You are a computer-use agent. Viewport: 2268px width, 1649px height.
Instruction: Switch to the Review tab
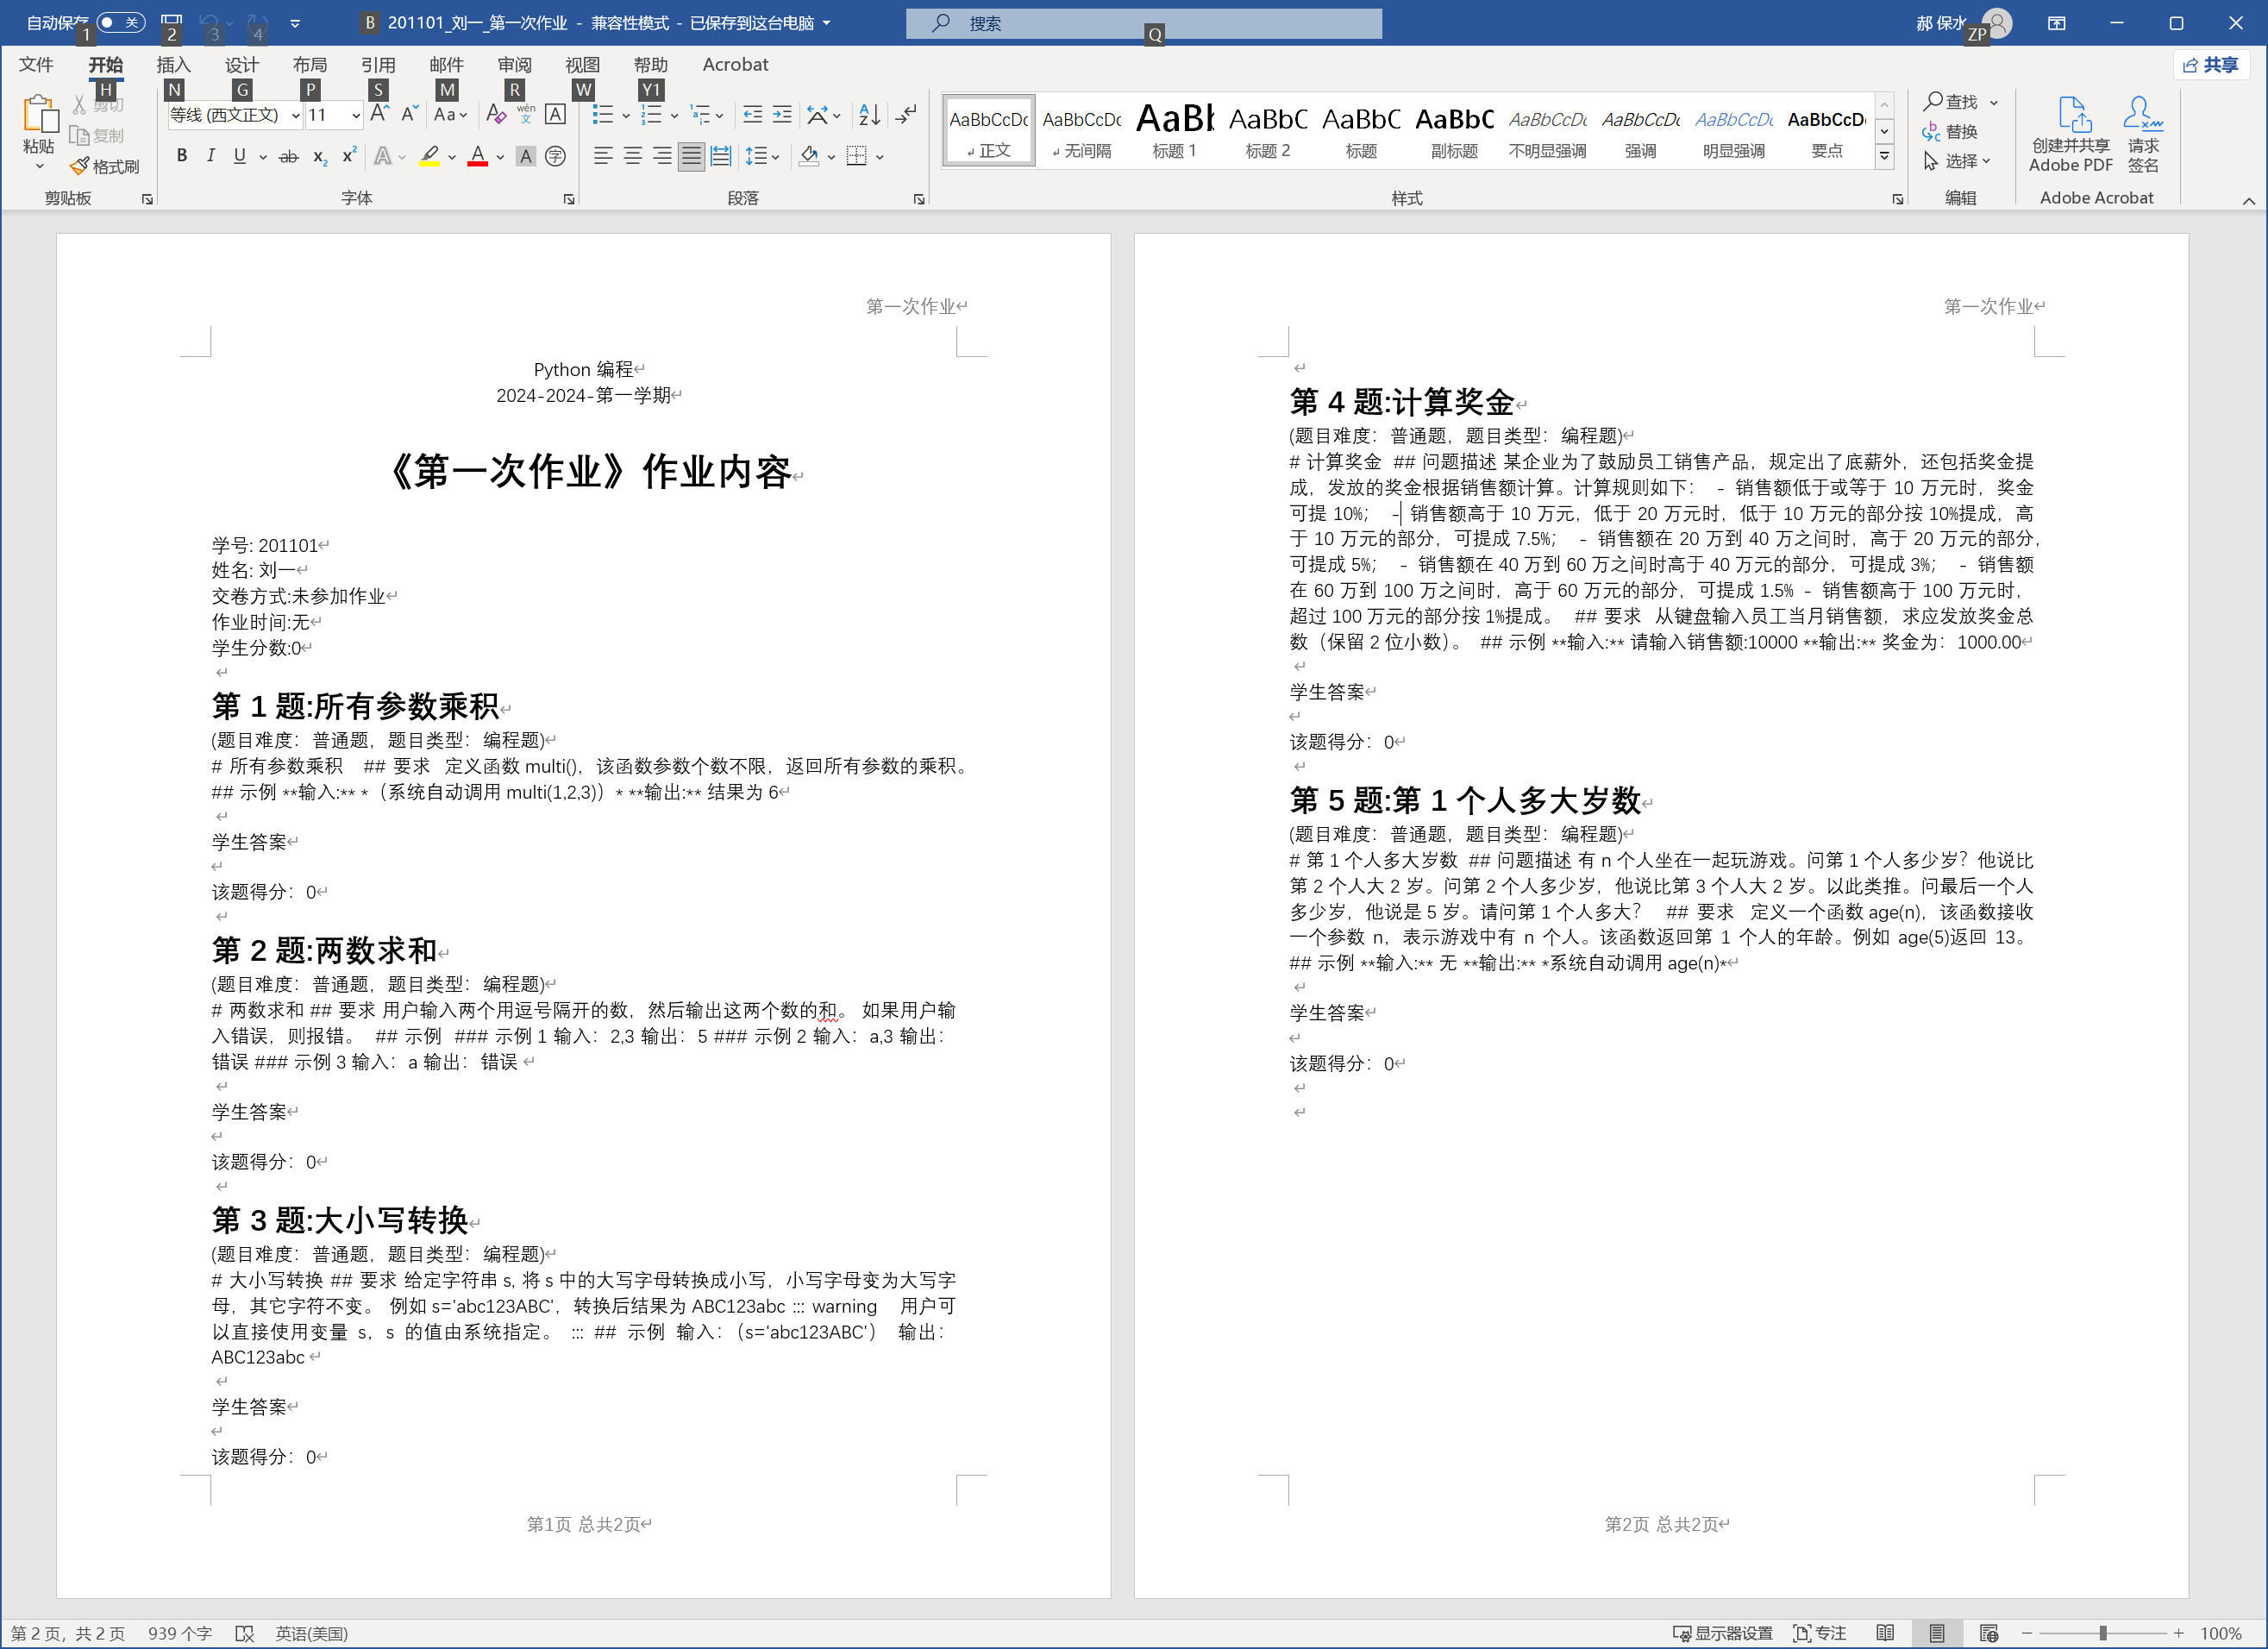point(514,64)
